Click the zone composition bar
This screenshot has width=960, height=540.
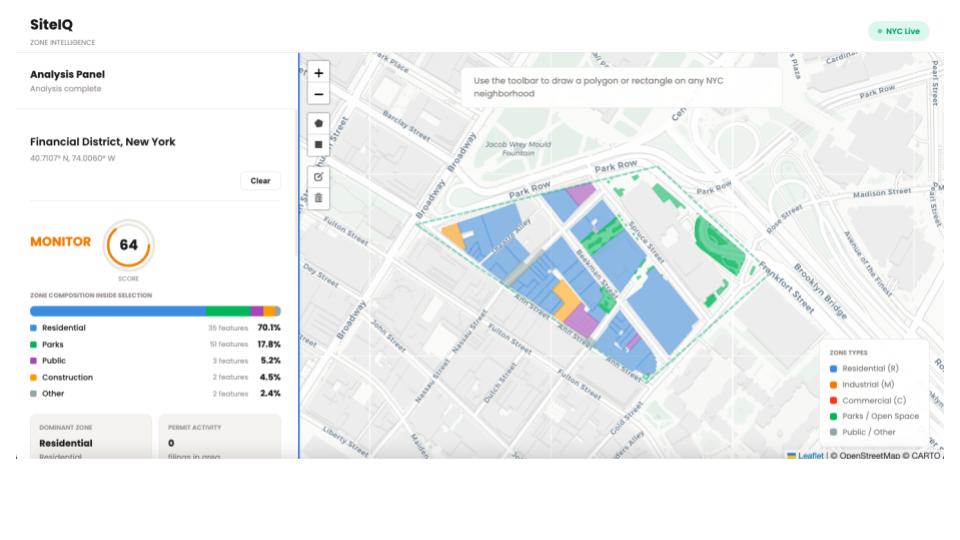pos(156,311)
